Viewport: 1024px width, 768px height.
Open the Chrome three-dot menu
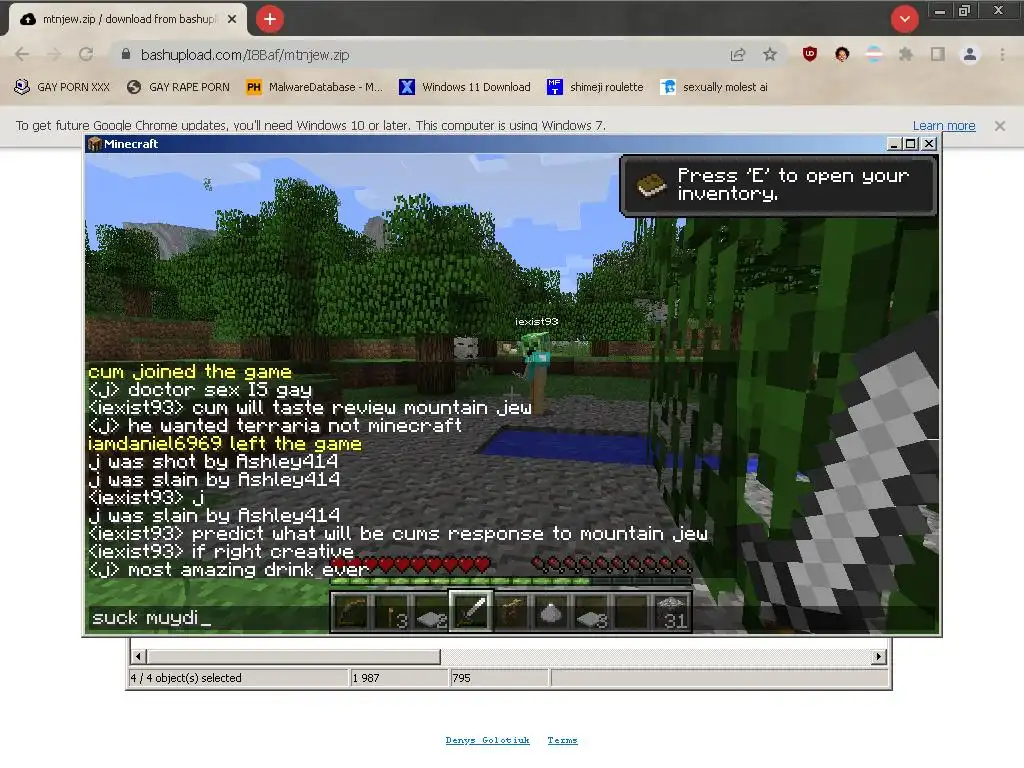[1002, 55]
